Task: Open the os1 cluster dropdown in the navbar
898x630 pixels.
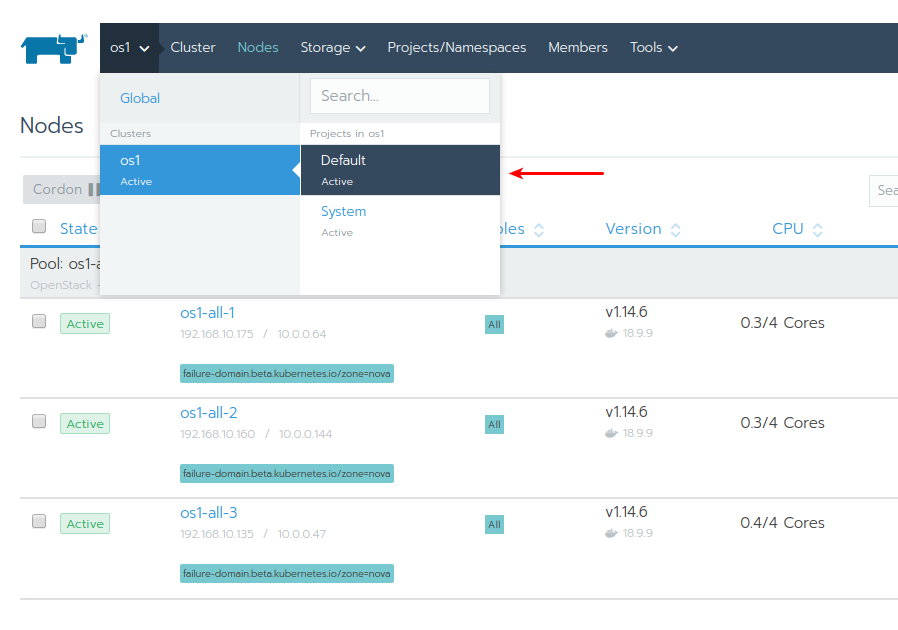Action: click(x=129, y=47)
